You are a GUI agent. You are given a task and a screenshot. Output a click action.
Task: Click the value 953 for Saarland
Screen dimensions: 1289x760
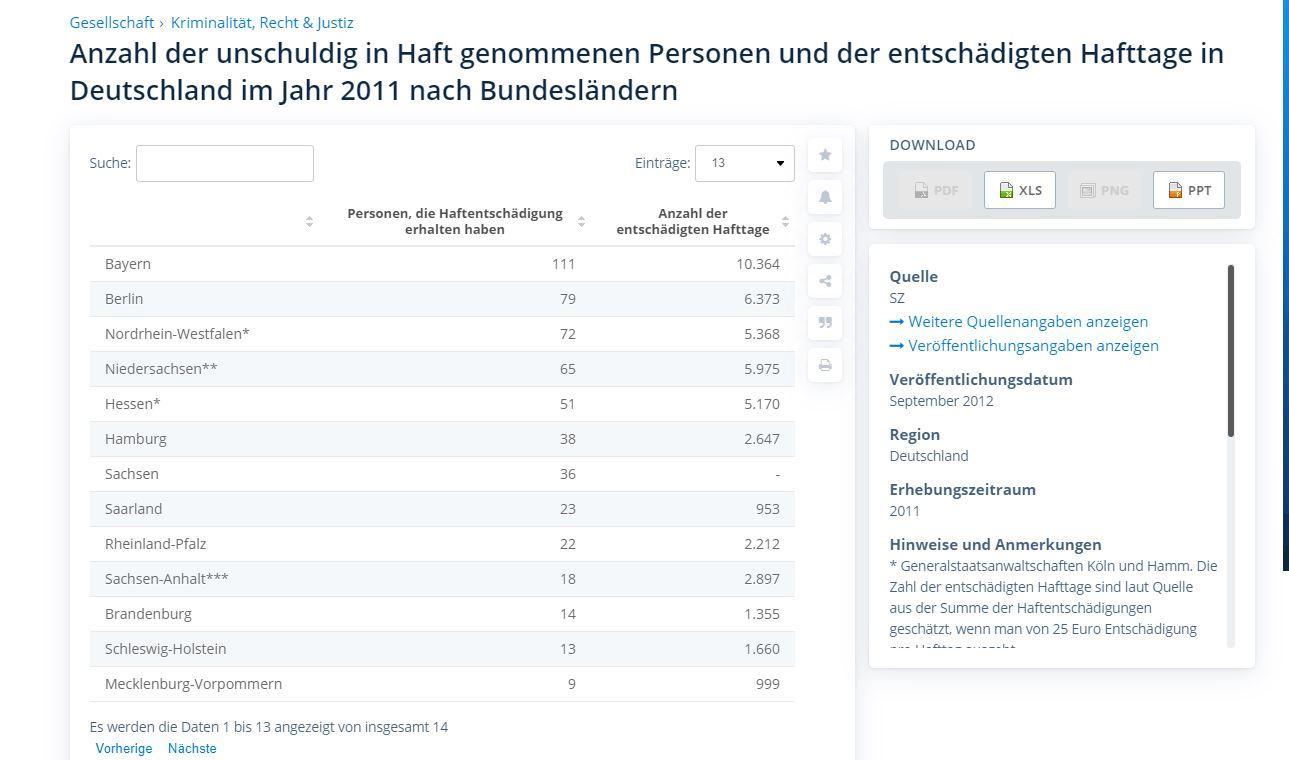(768, 509)
